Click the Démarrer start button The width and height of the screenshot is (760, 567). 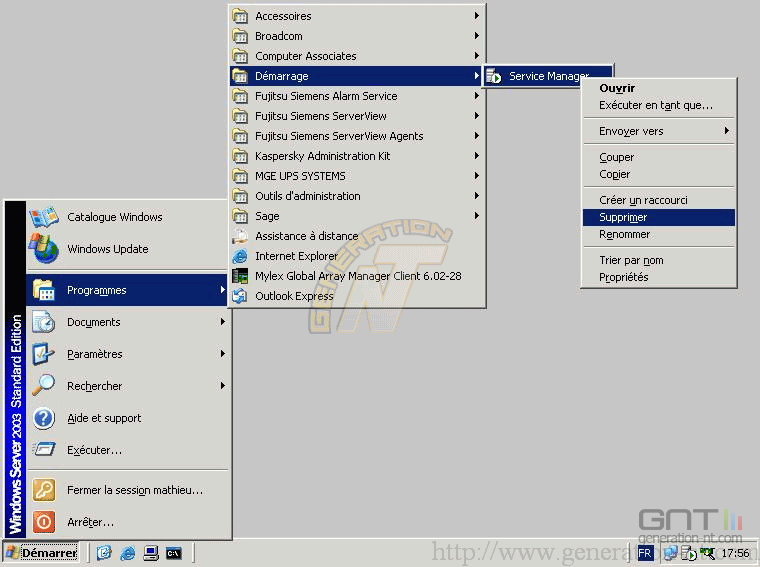(x=42, y=553)
